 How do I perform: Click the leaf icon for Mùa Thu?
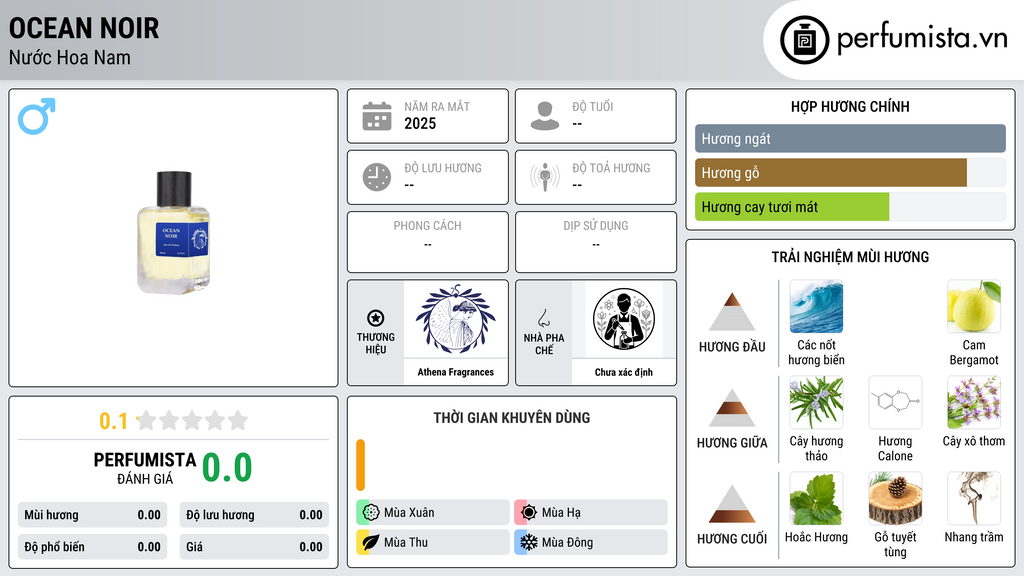pyautogui.click(x=371, y=543)
